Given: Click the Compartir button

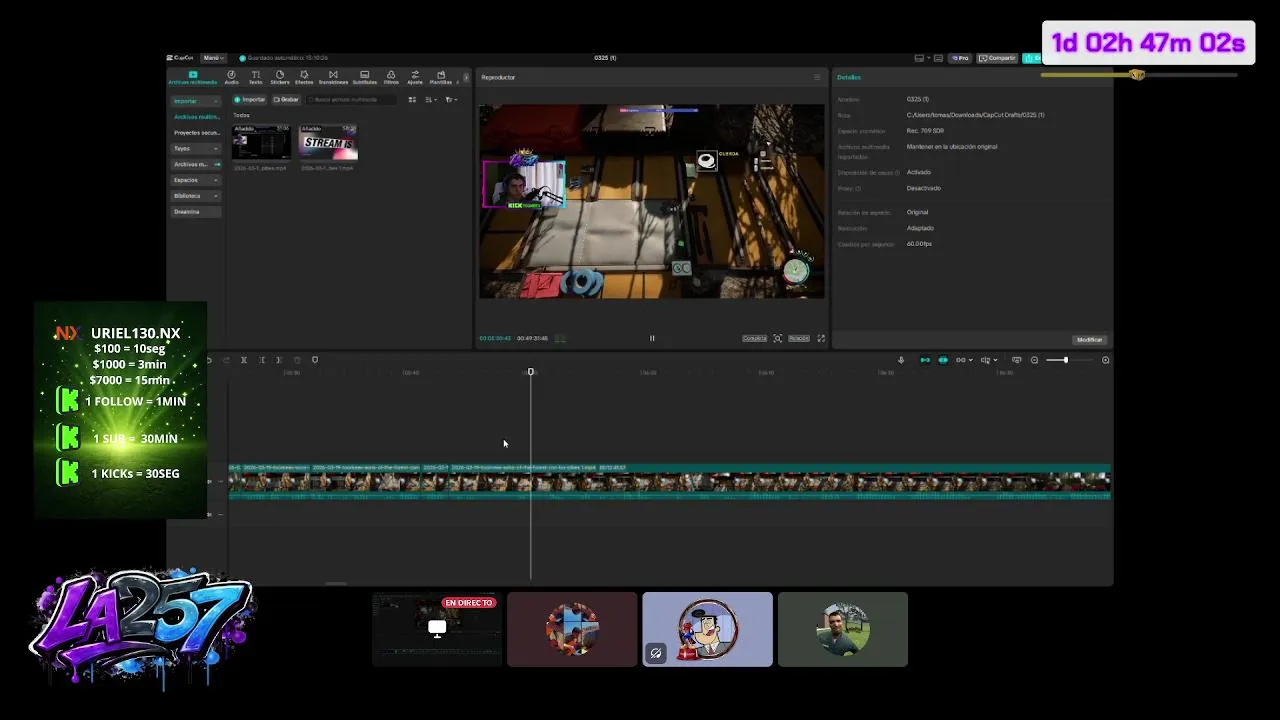Looking at the screenshot, I should pos(997,58).
